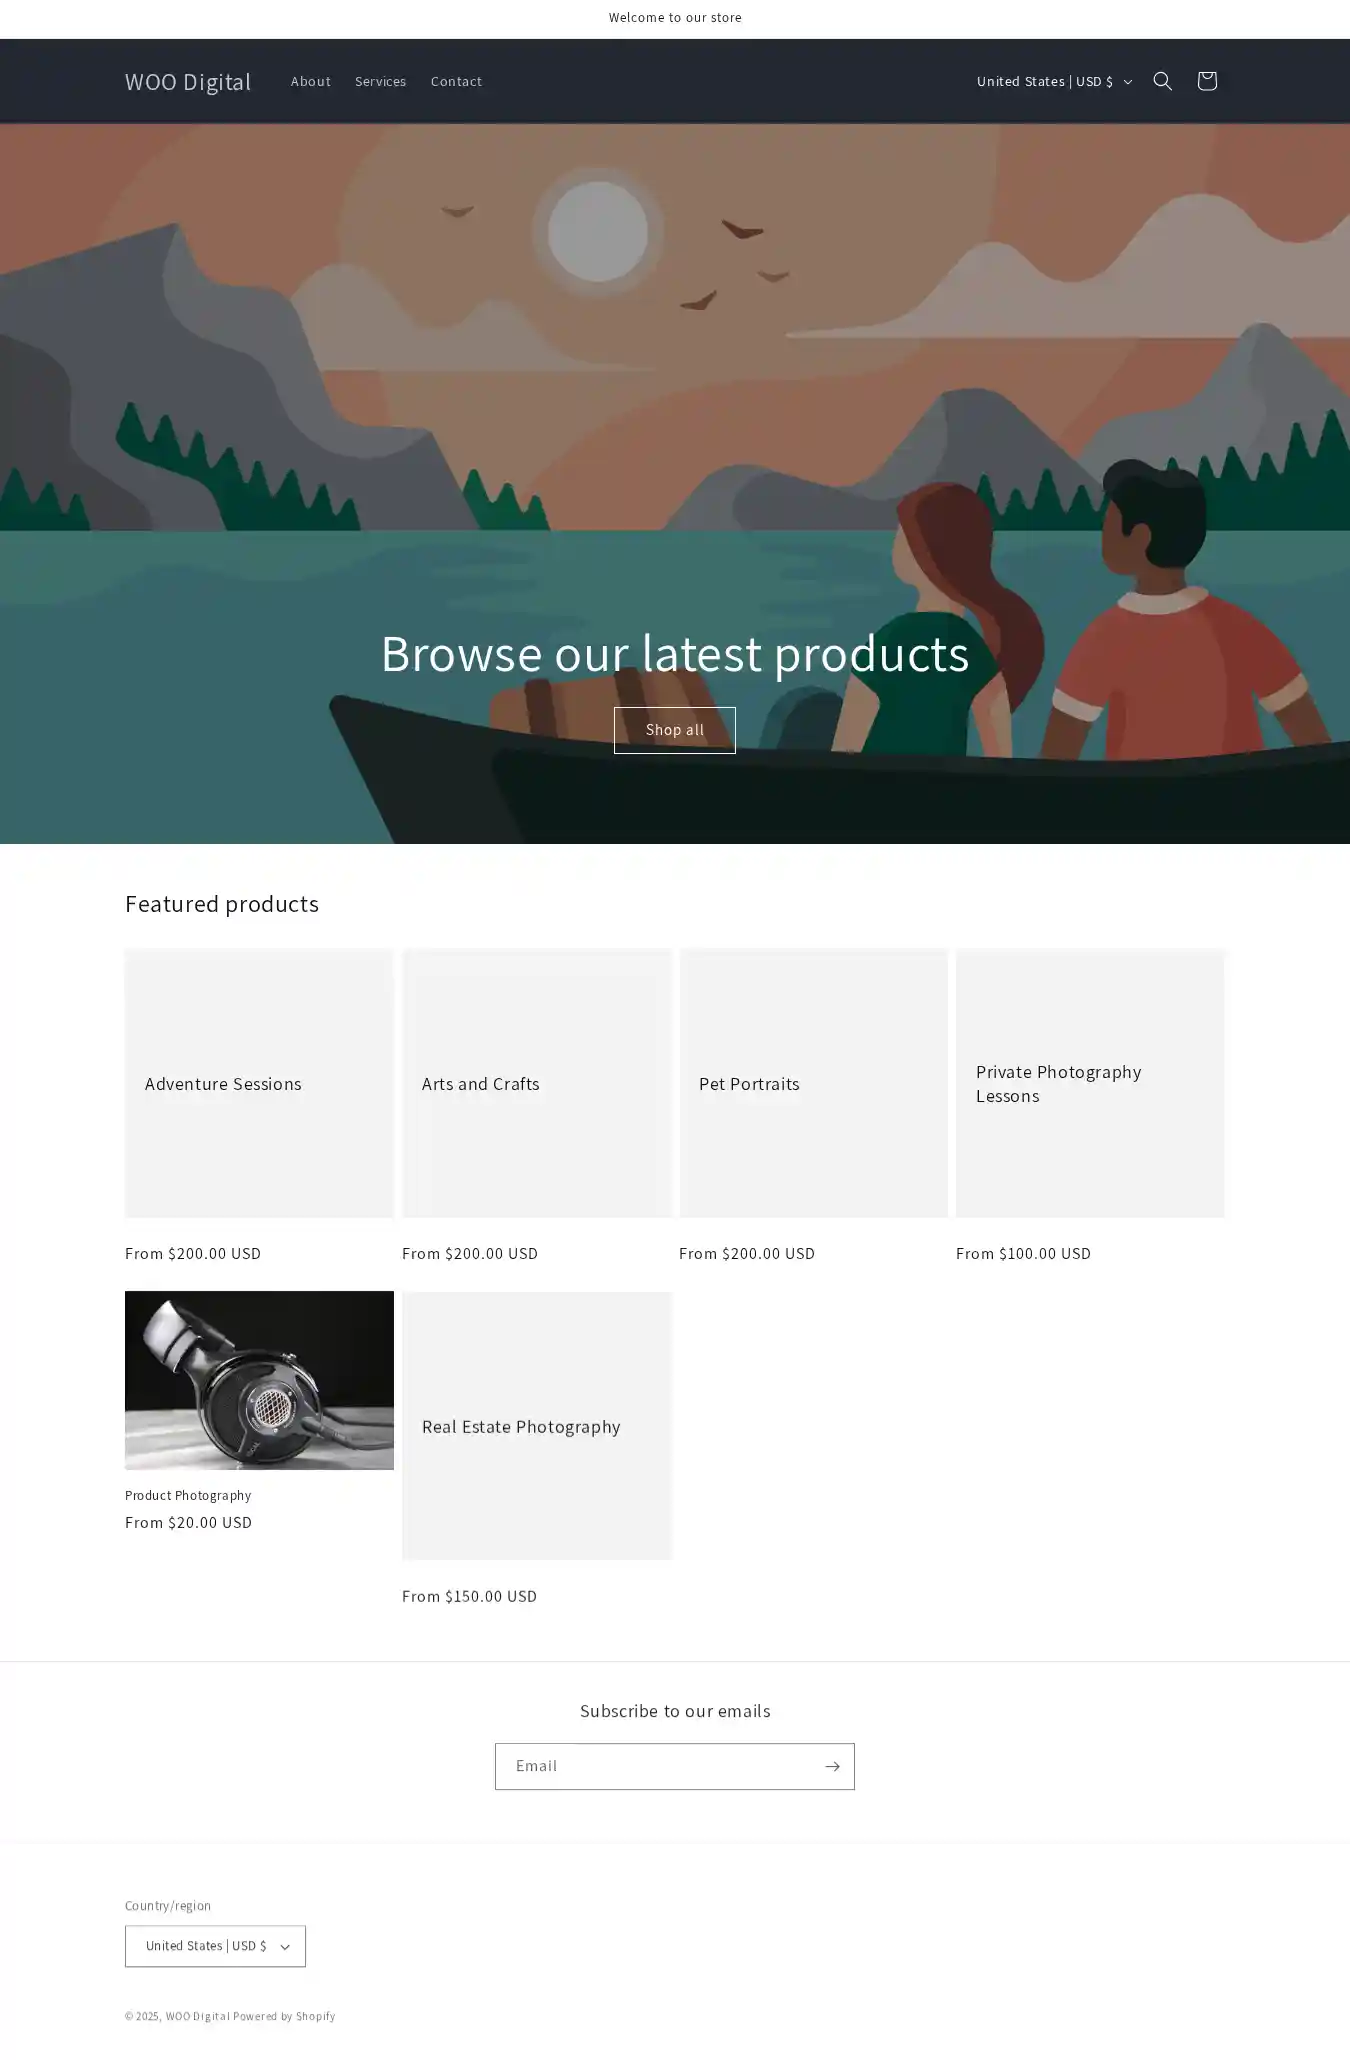Expand header United States currency selector
This screenshot has width=1350, height=2060.
[x=1052, y=81]
